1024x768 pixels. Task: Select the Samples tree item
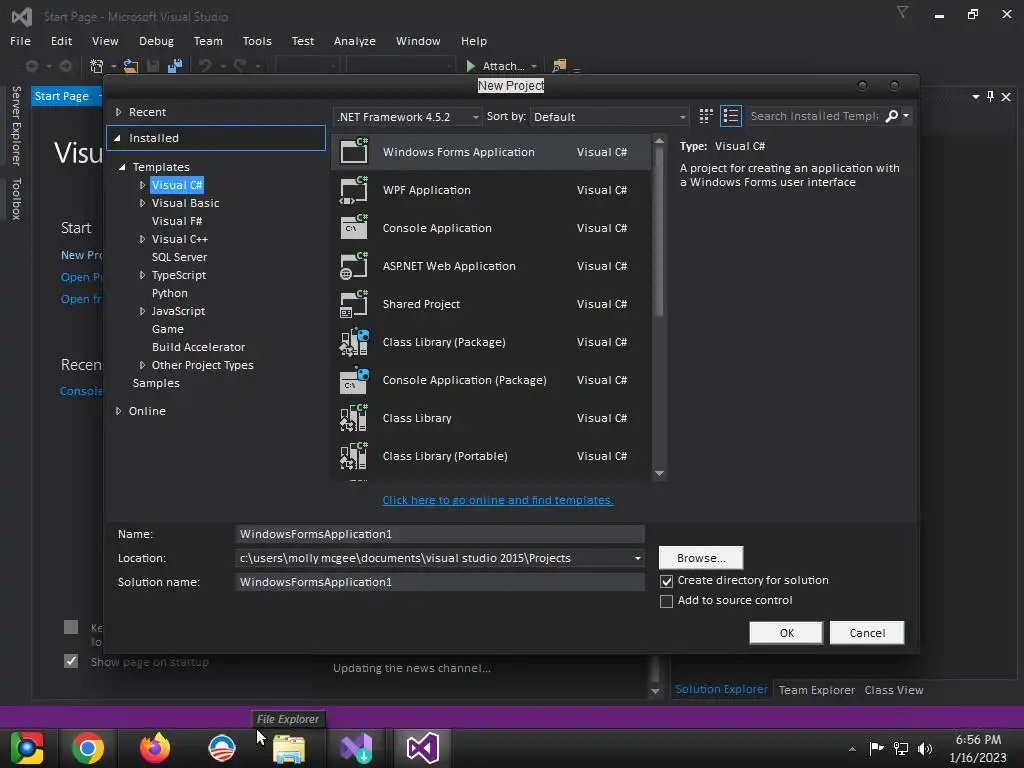click(x=155, y=383)
